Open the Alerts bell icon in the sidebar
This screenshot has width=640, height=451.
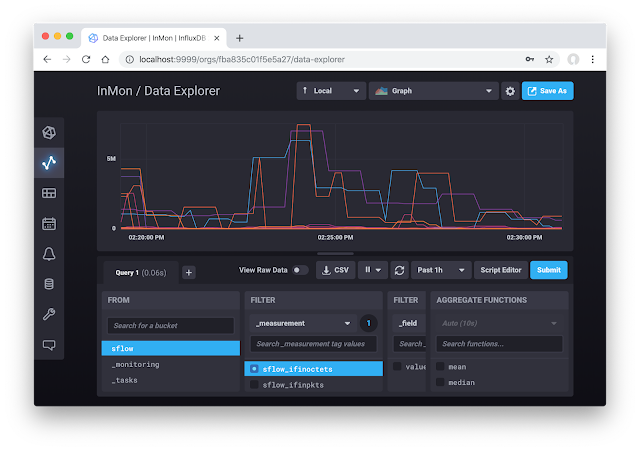coord(49,254)
